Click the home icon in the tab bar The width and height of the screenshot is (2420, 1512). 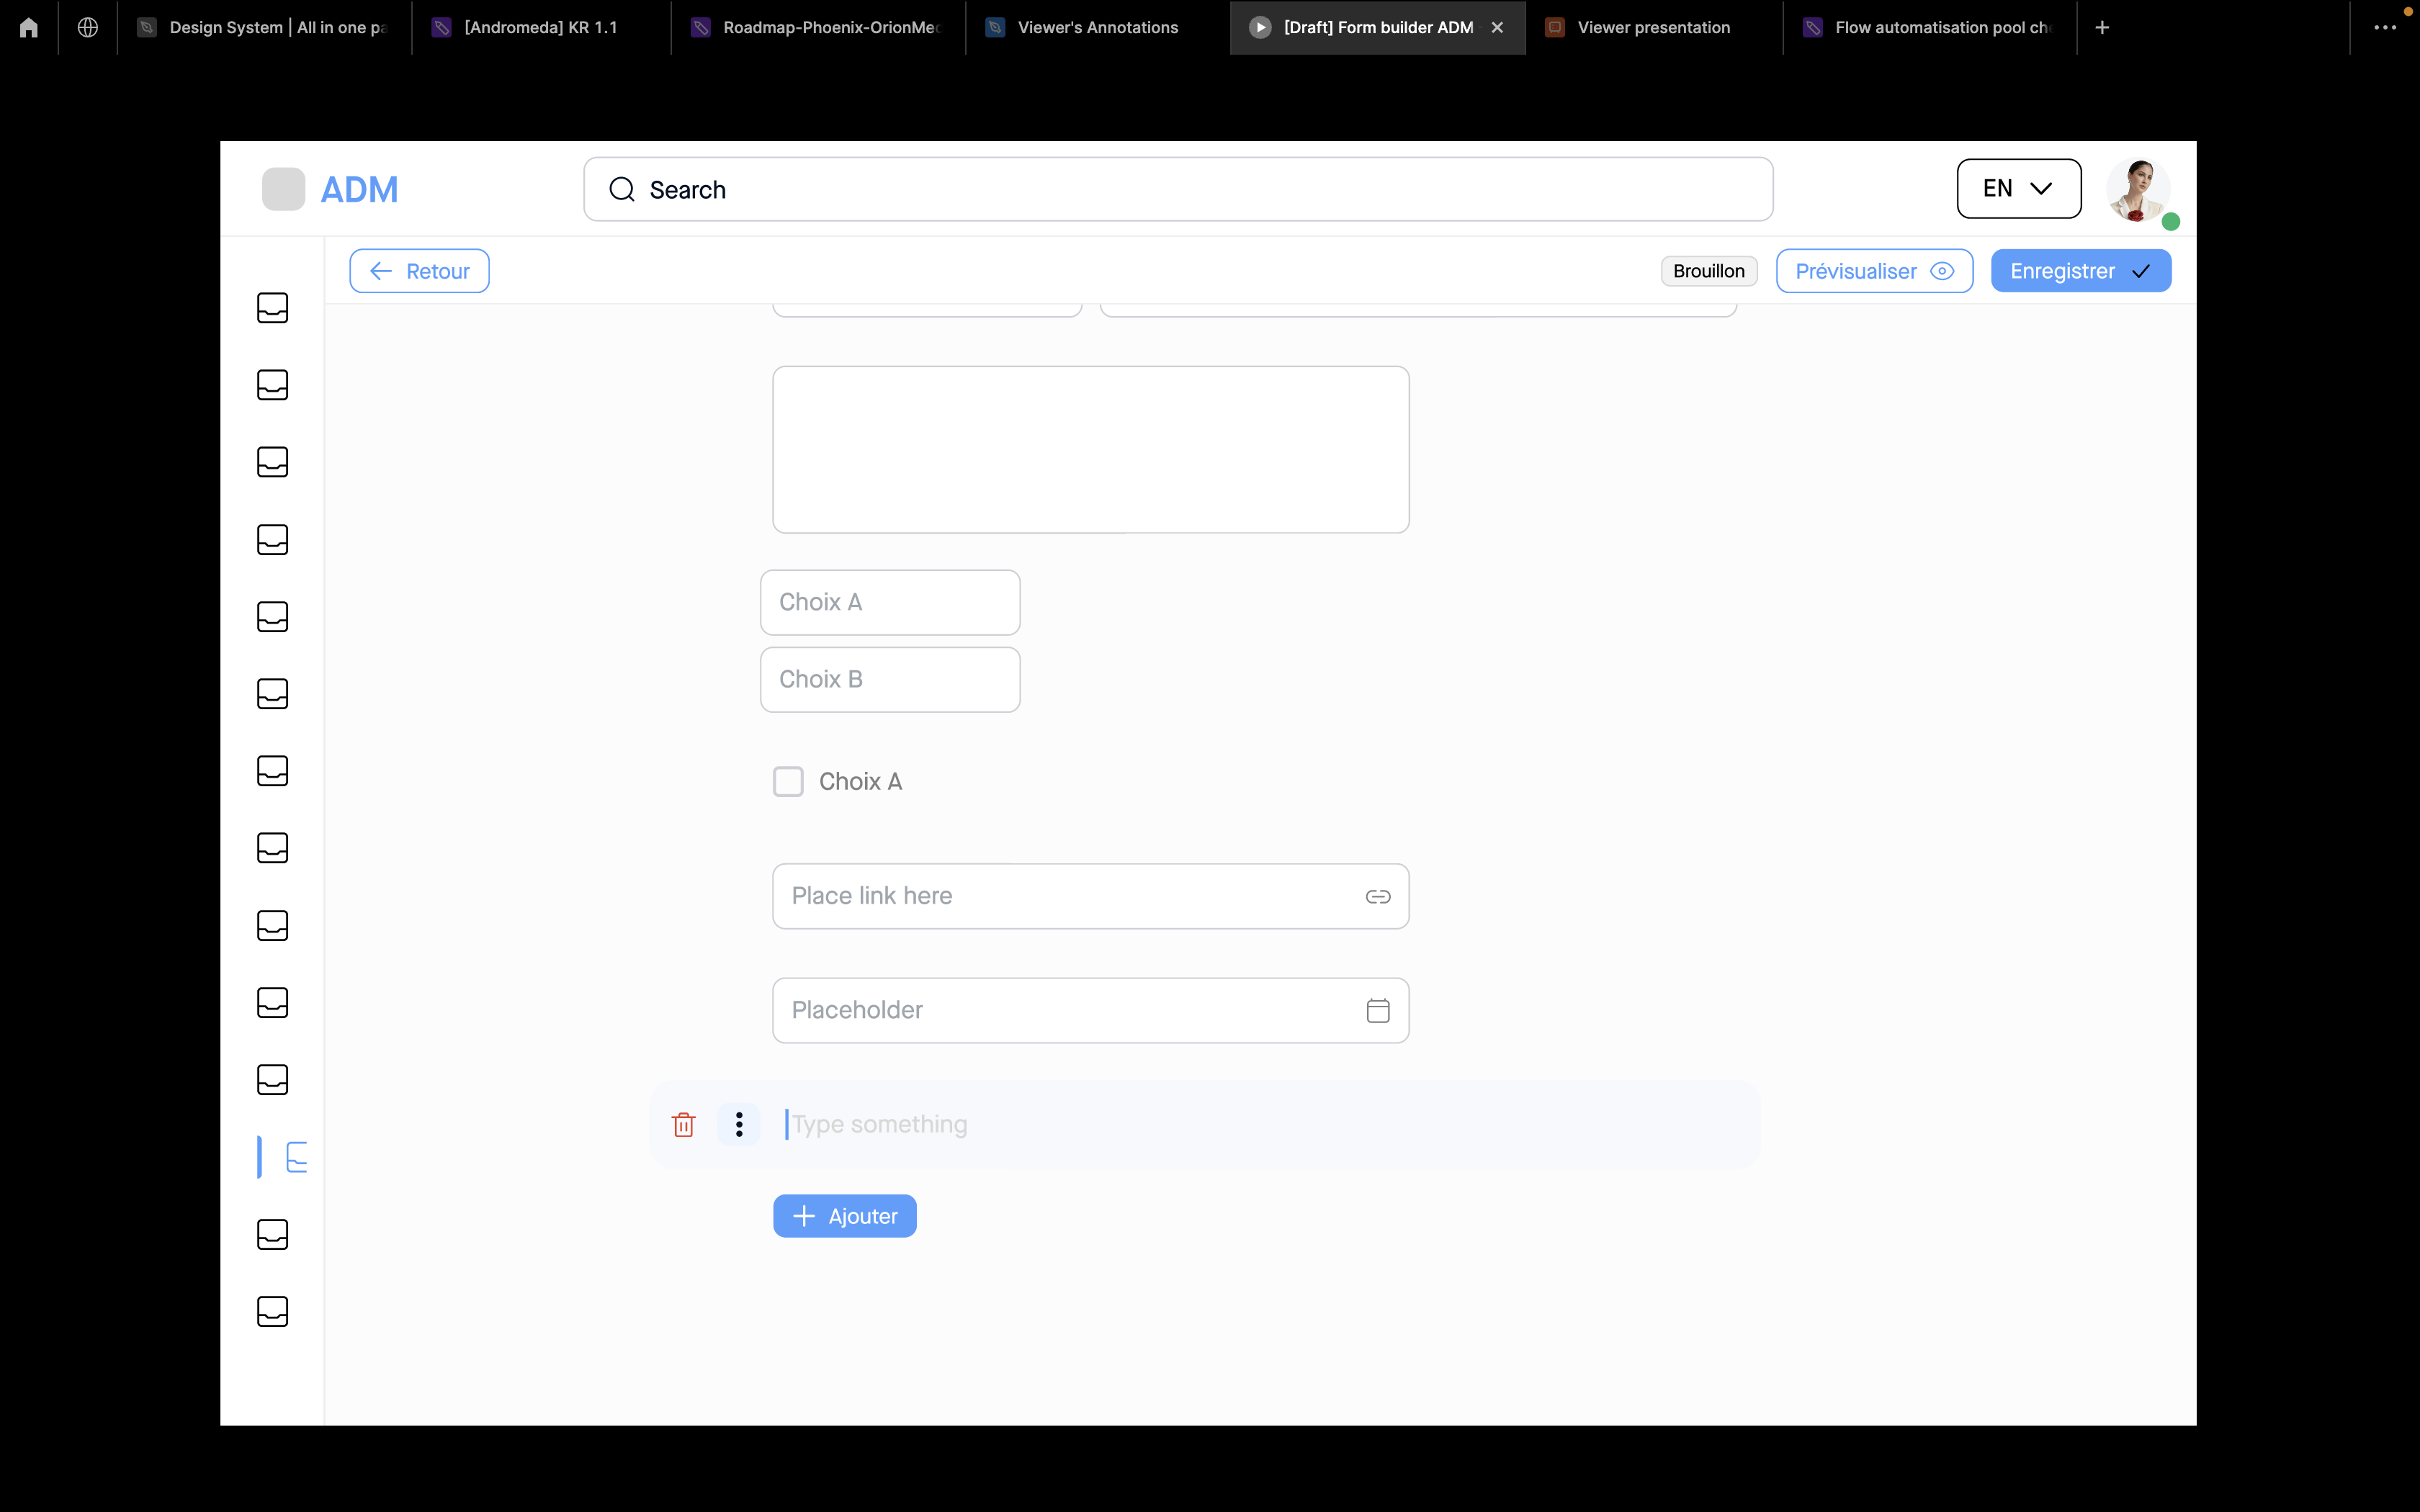pos(29,27)
